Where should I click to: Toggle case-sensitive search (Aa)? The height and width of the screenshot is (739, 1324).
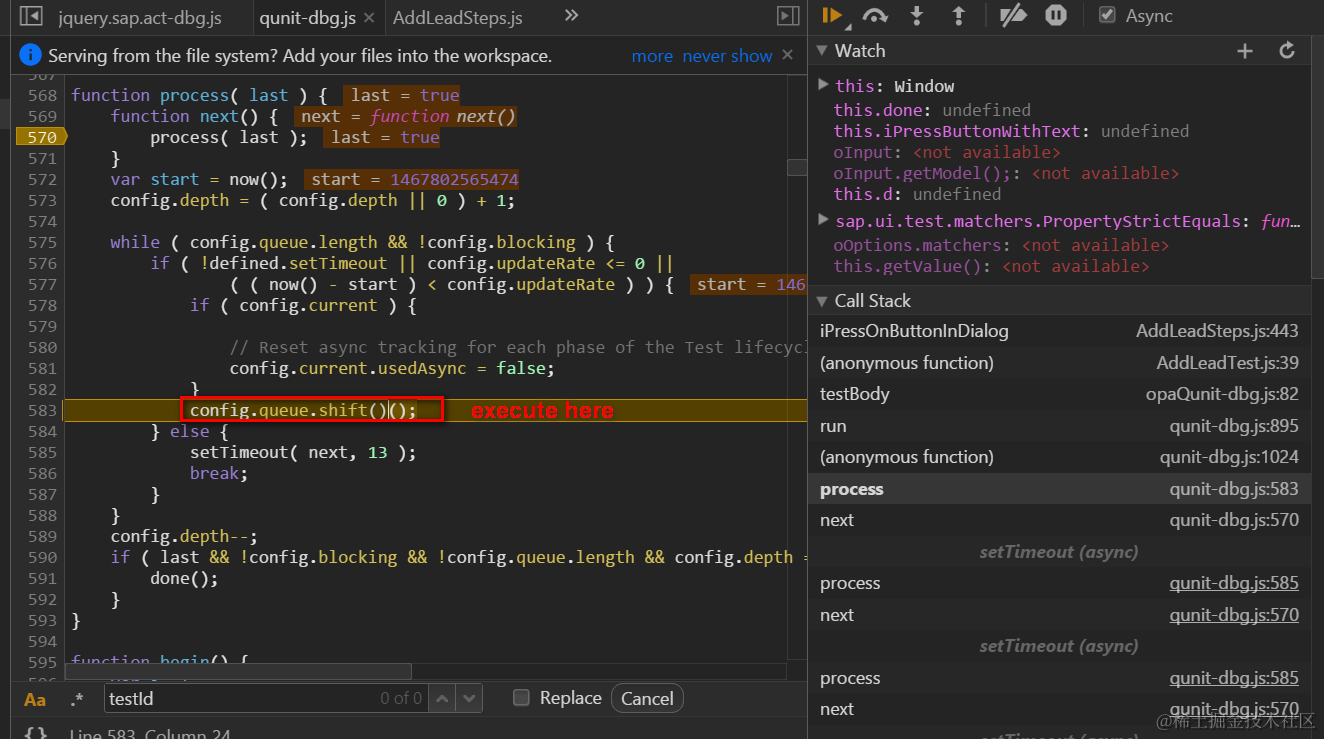point(35,699)
